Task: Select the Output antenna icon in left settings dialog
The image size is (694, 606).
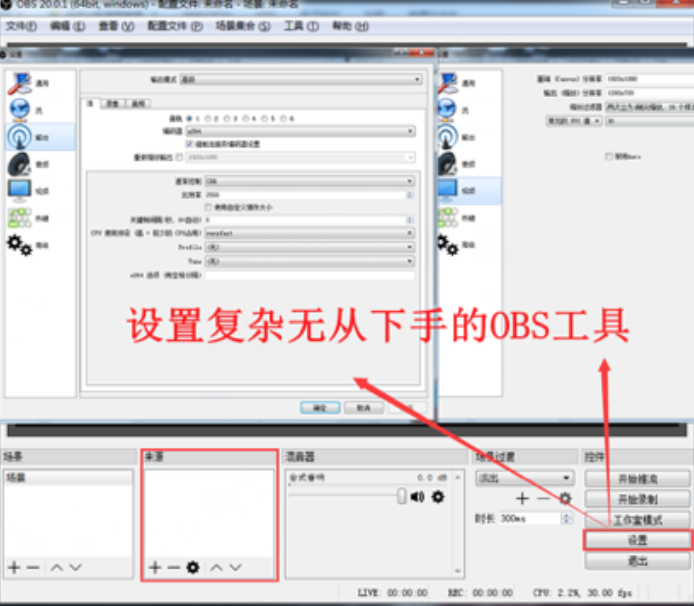Action: [x=19, y=137]
